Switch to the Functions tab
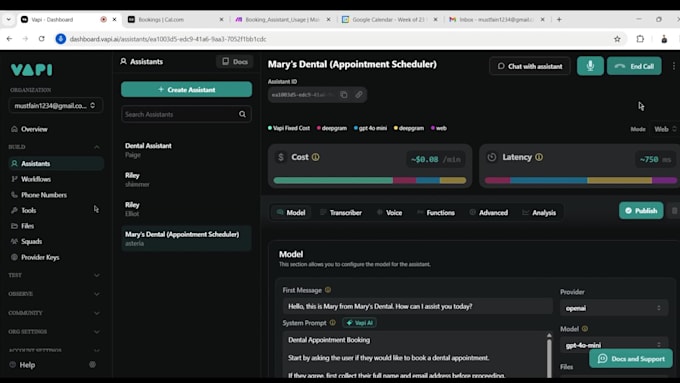The width and height of the screenshot is (680, 383). coord(436,213)
